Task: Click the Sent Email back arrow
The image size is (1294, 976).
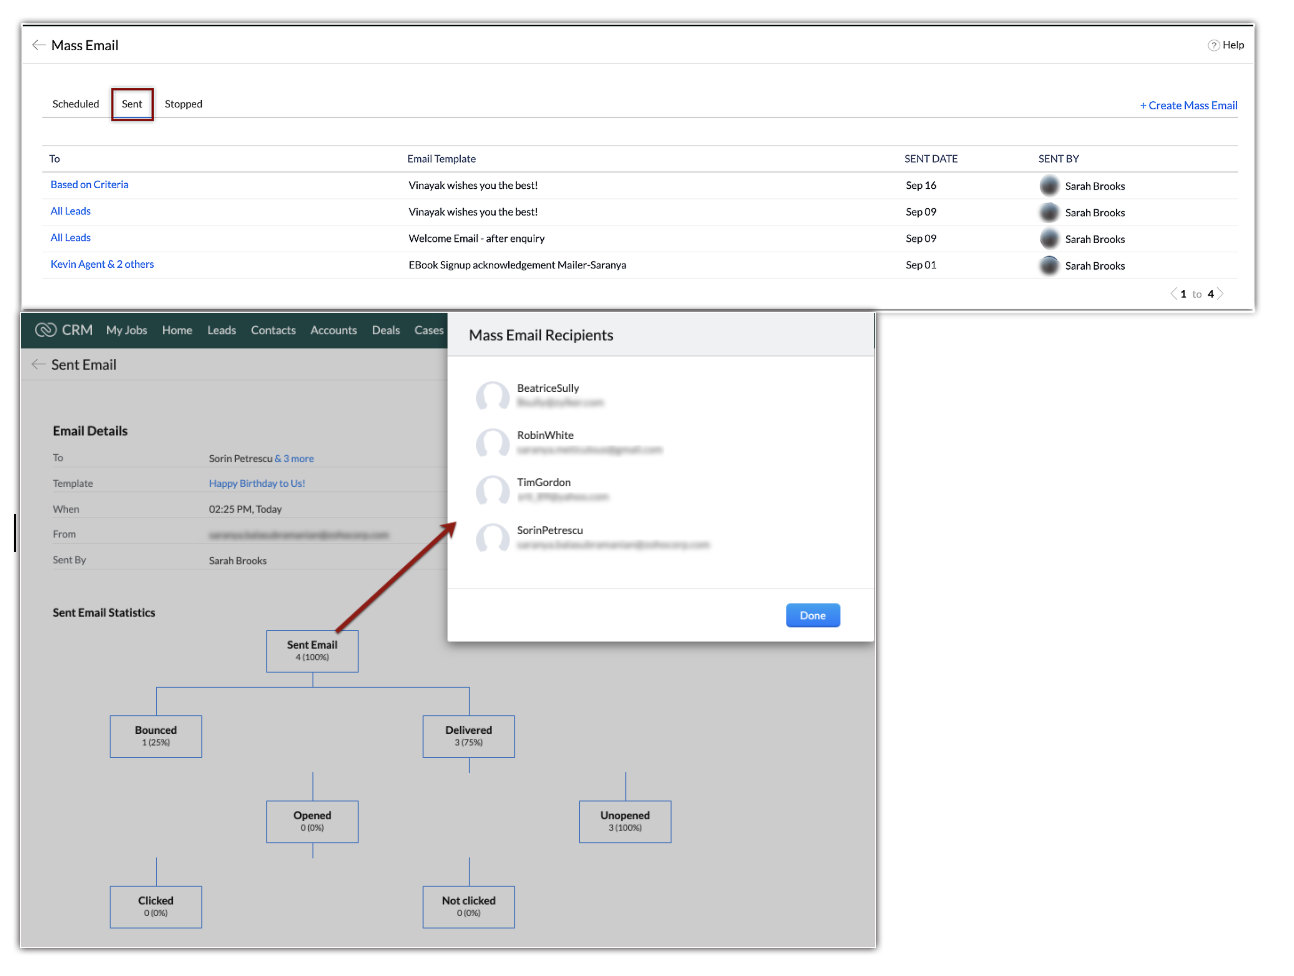Action: tap(38, 365)
